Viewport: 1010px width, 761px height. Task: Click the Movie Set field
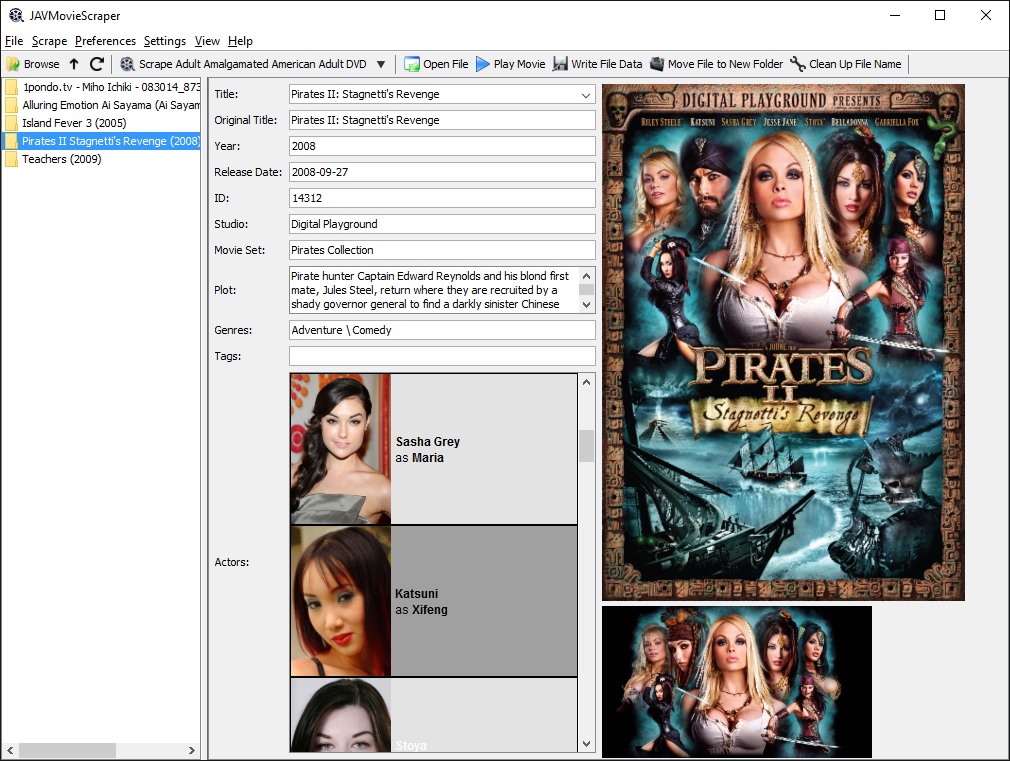point(442,250)
